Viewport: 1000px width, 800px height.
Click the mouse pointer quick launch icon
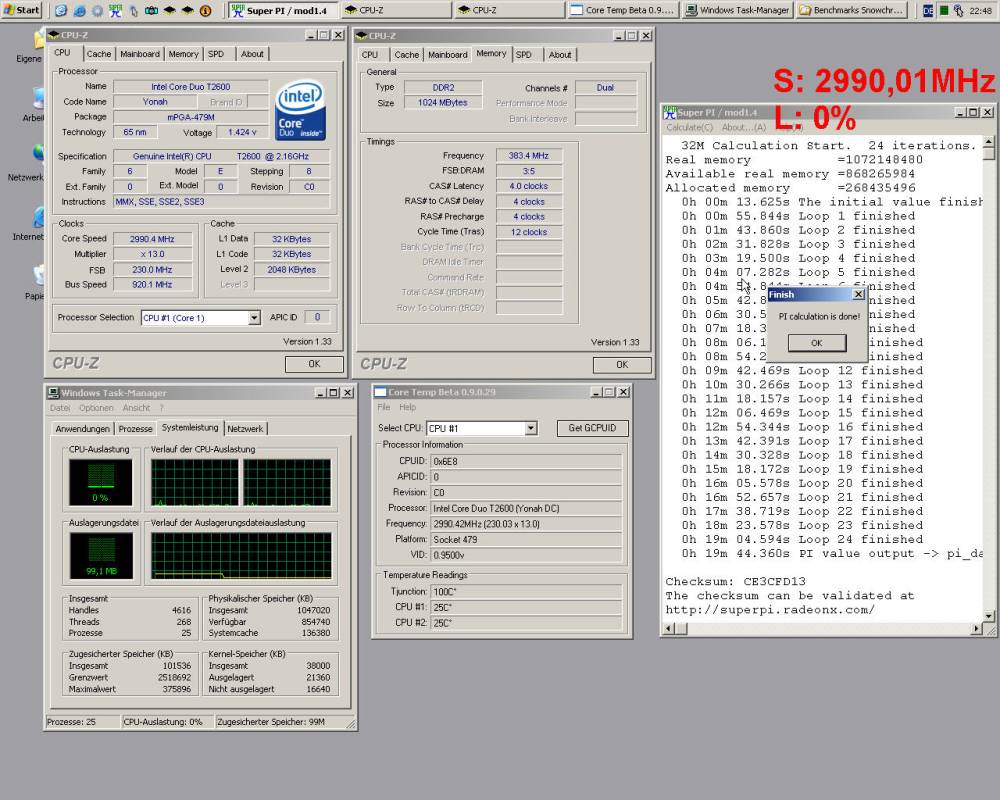point(133,11)
